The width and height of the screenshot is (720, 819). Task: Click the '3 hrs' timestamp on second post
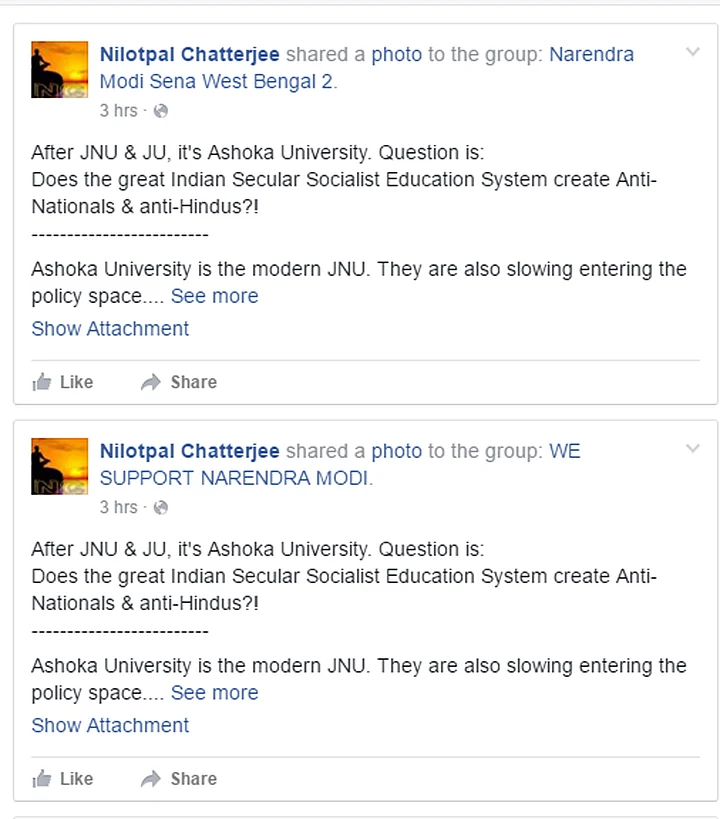[118, 508]
